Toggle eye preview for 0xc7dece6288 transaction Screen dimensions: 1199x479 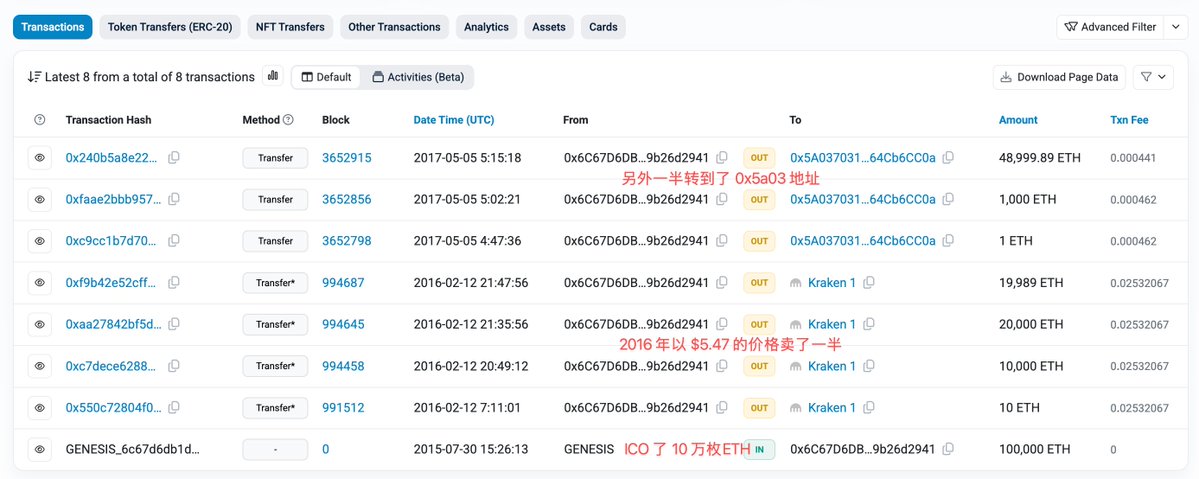(40, 366)
